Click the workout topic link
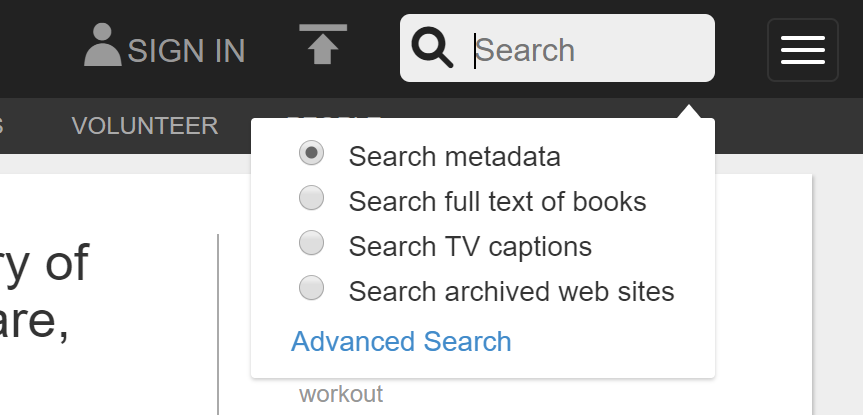 pos(341,395)
